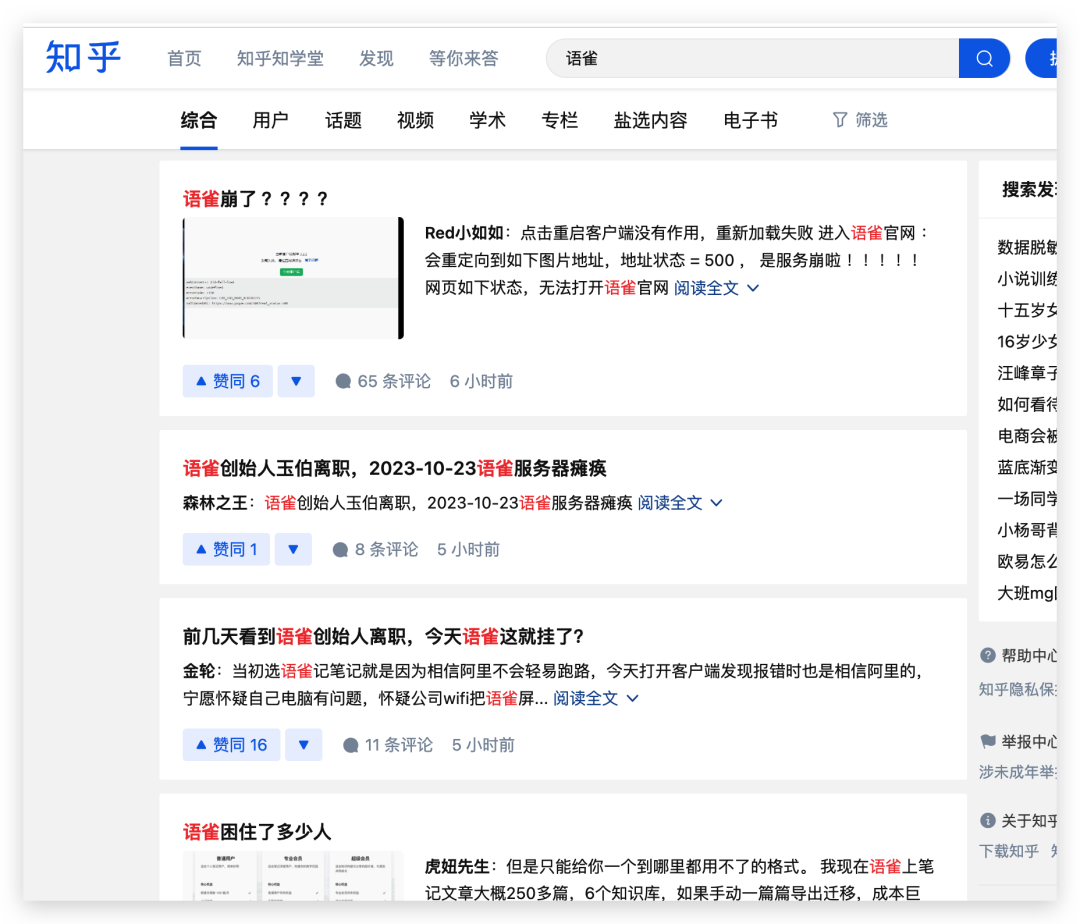Viewport: 1080px width, 924px height.
Task: Open thumbnail image of 语雀困住了多少人 post
Action: tap(293, 876)
